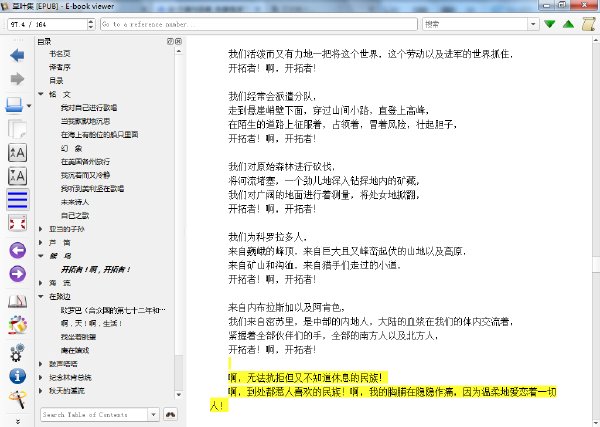Open chapter 我沉着而又冷静
600x427 pixels.
pos(85,175)
